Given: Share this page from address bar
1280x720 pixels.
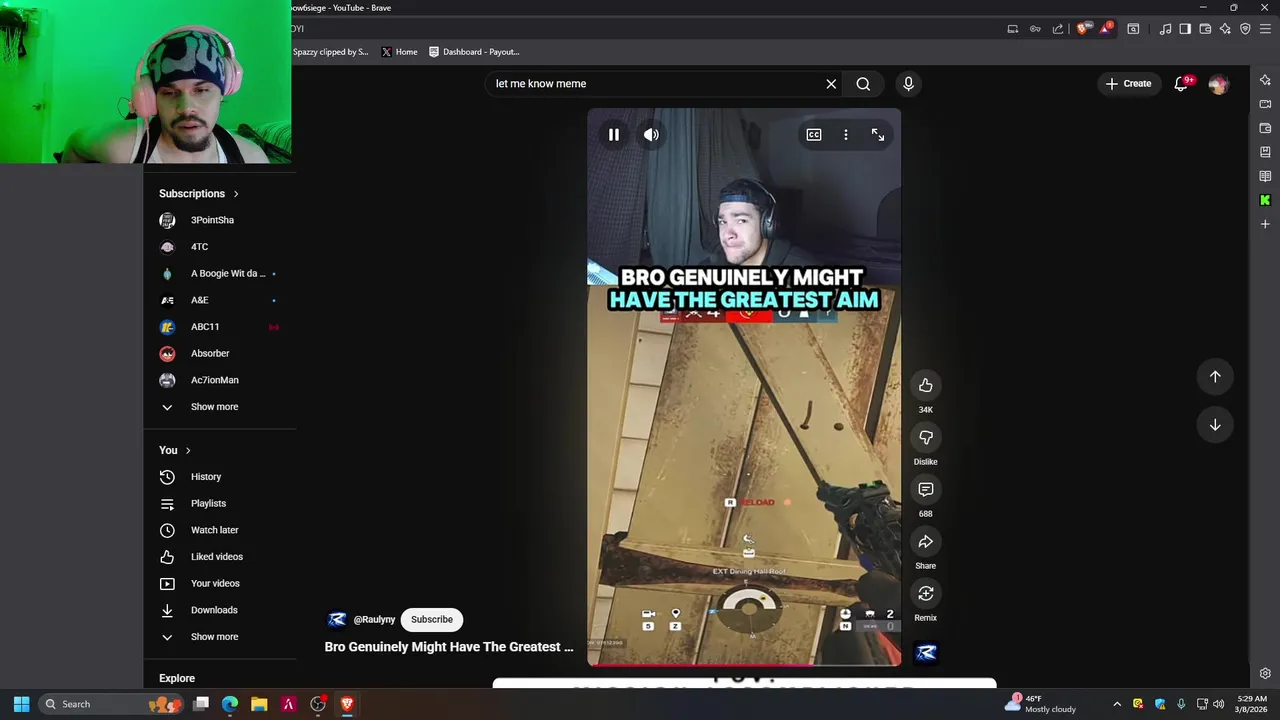Looking at the screenshot, I should coord(1058,29).
